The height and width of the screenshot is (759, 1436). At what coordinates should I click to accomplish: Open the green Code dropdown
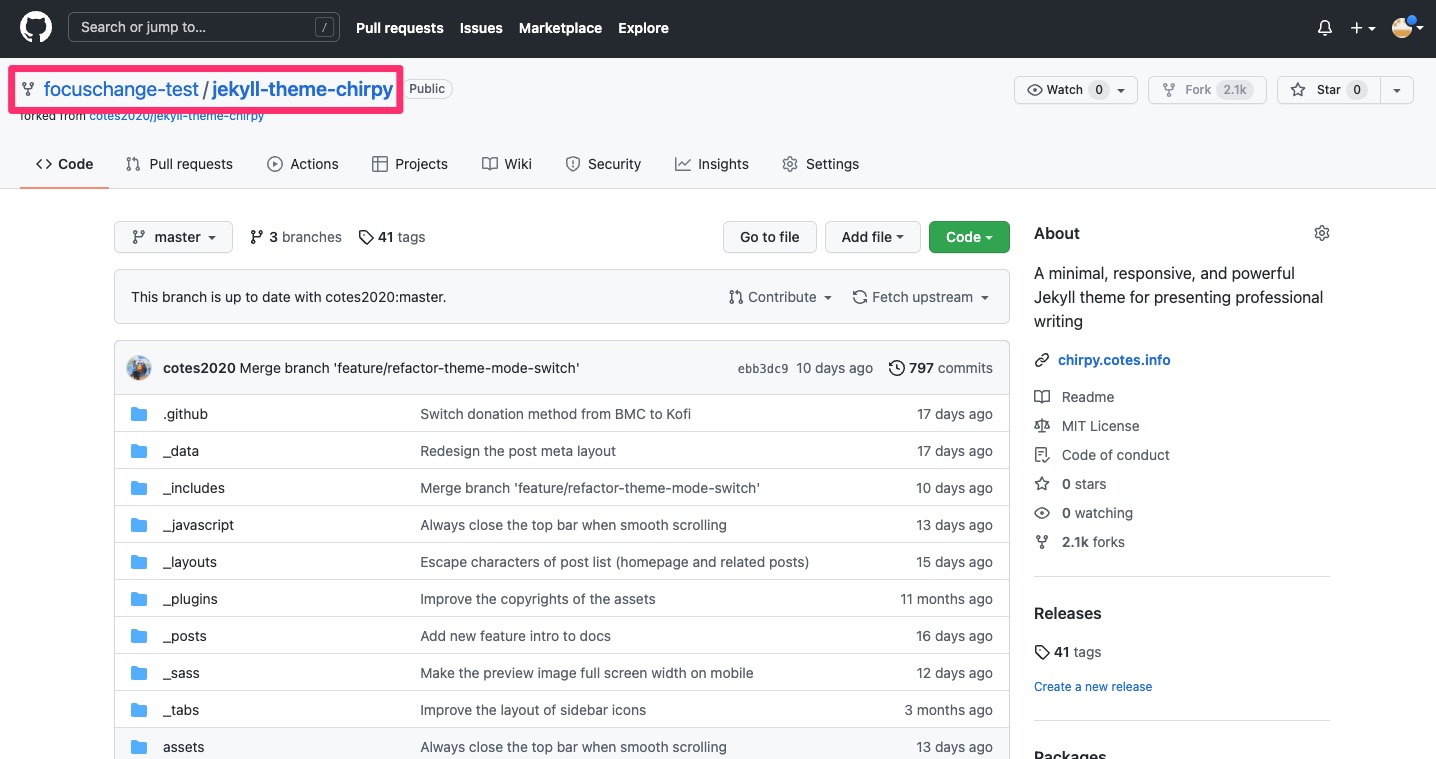(x=968, y=237)
